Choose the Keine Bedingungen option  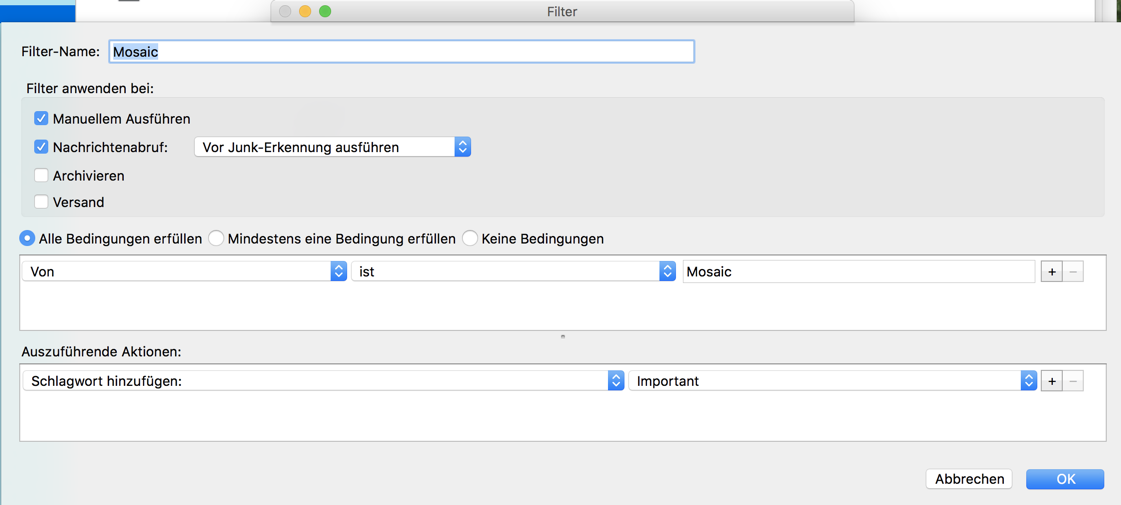tap(470, 239)
